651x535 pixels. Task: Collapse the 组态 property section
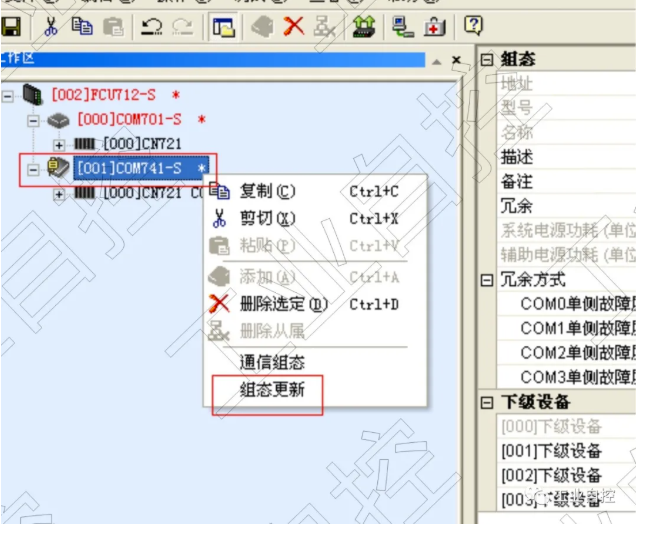coord(487,60)
